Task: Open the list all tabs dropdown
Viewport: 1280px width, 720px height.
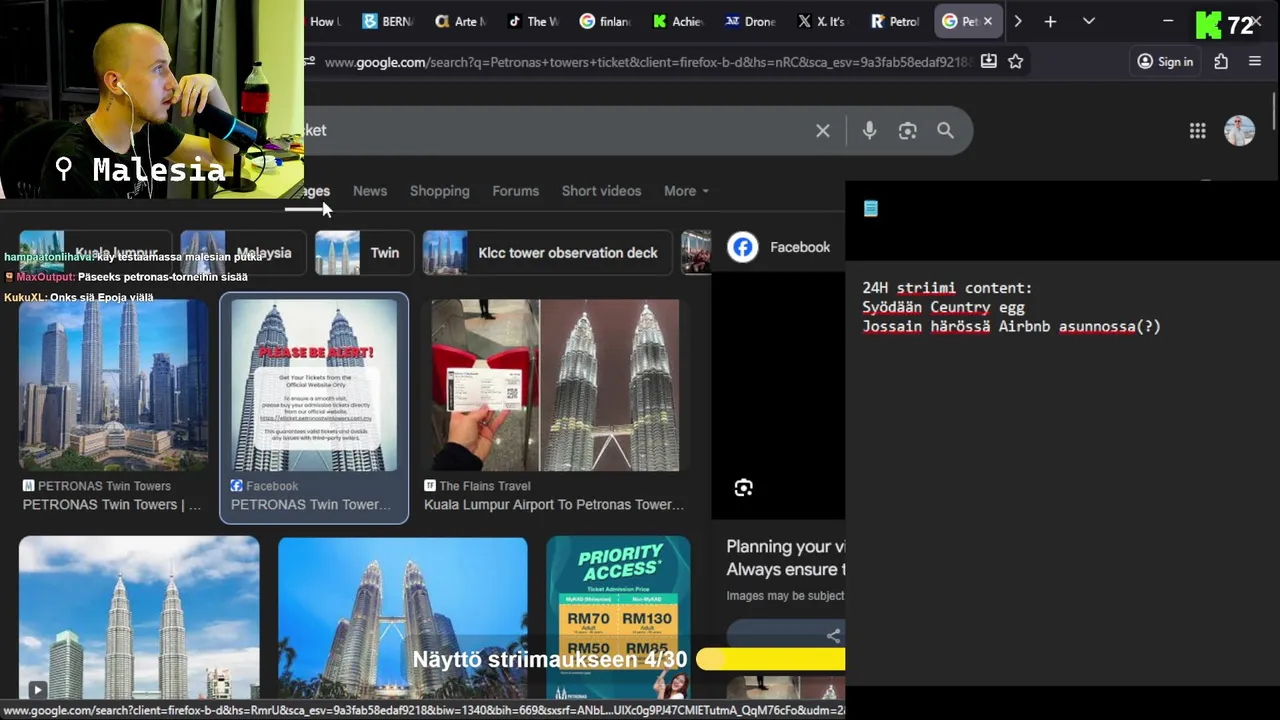Action: [x=1089, y=21]
